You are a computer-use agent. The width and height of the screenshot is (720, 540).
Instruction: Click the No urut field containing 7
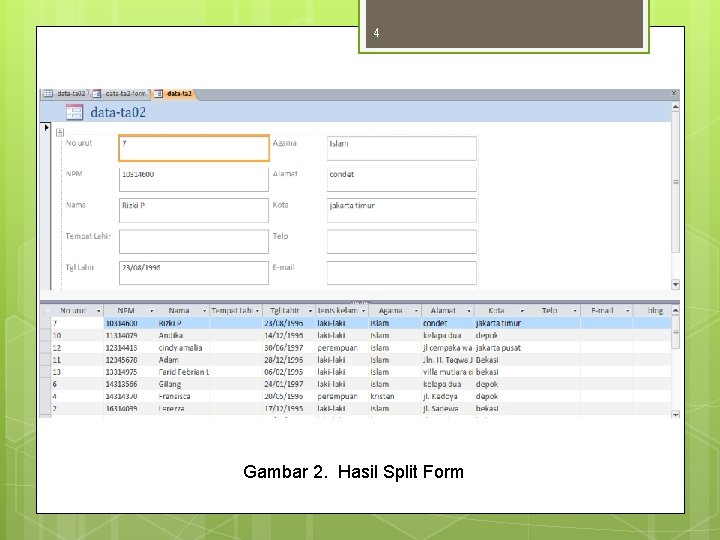194,148
